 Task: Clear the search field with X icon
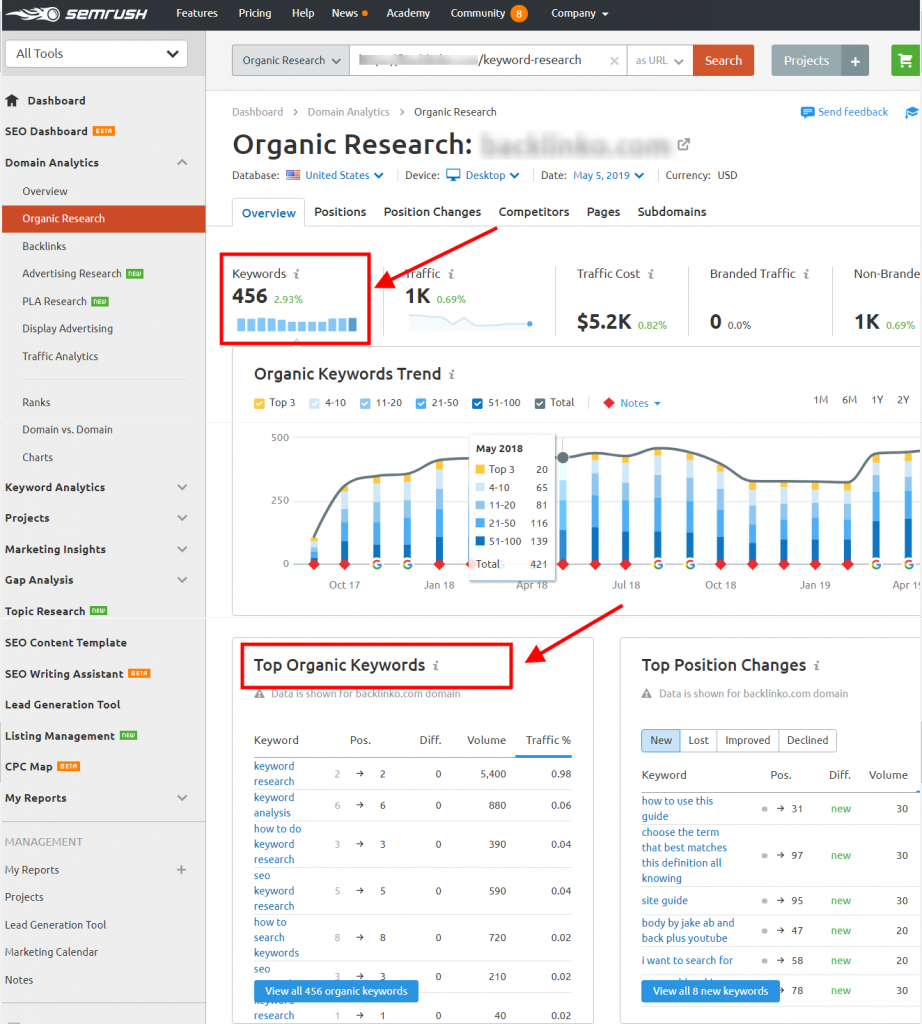point(614,61)
